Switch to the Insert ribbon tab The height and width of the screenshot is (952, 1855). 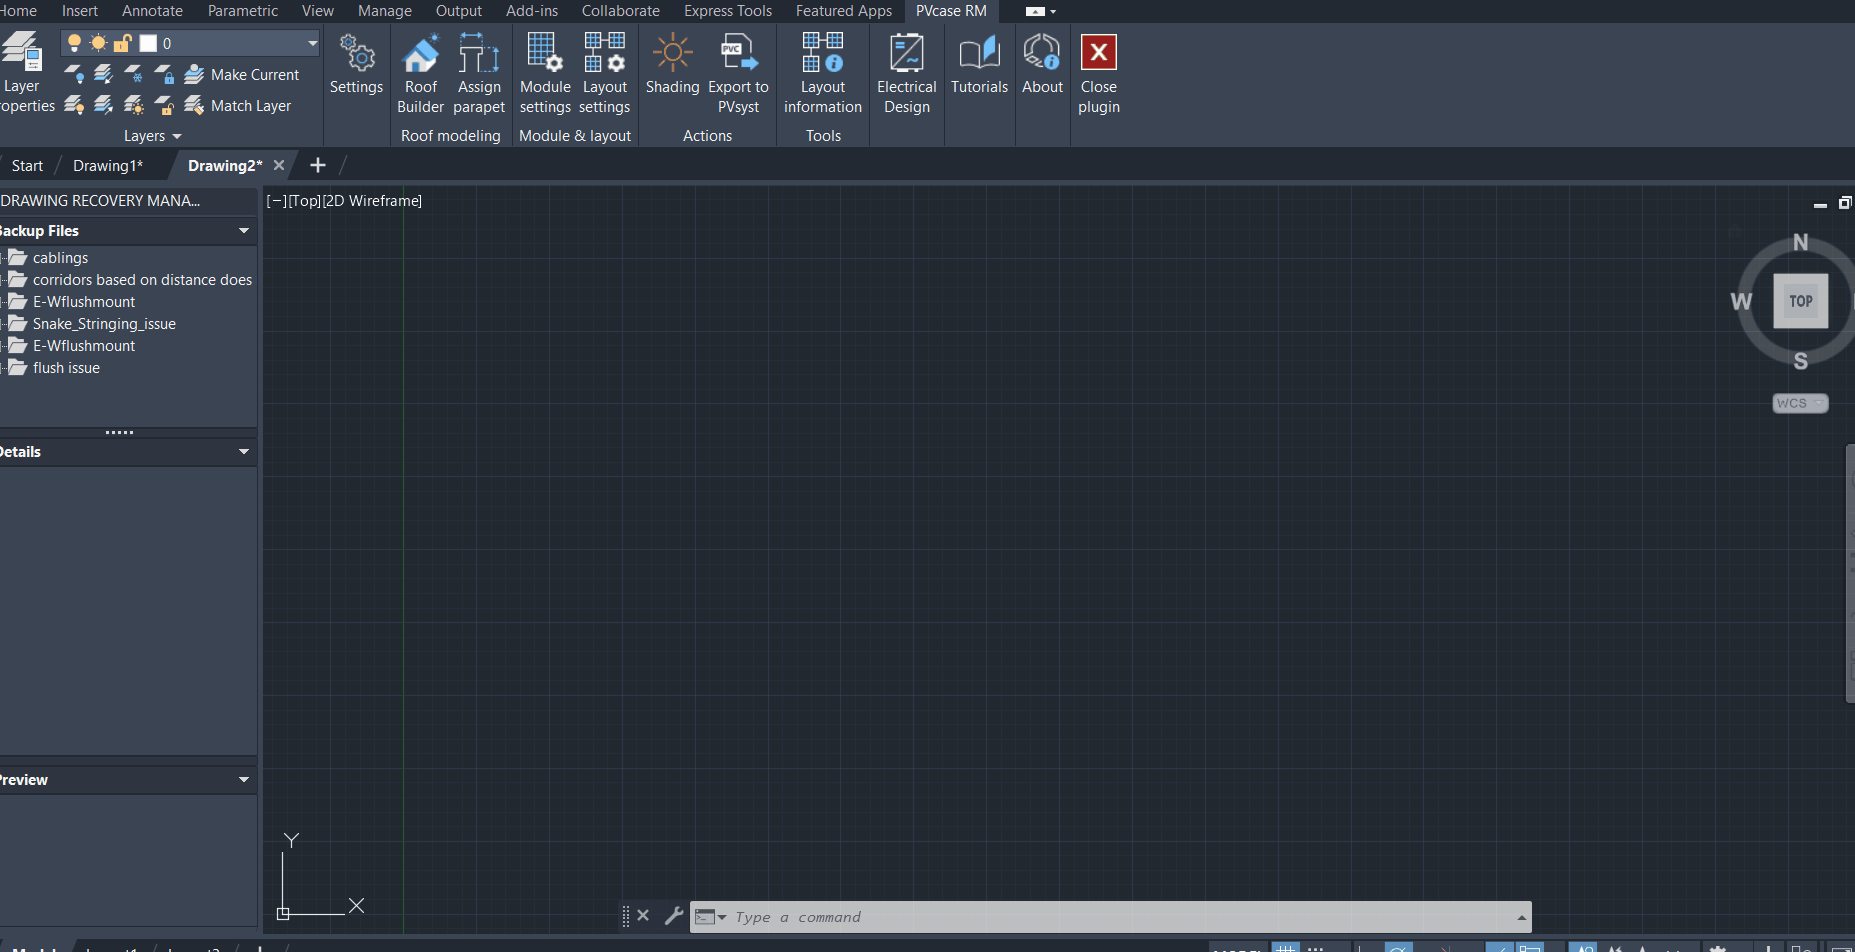80,11
